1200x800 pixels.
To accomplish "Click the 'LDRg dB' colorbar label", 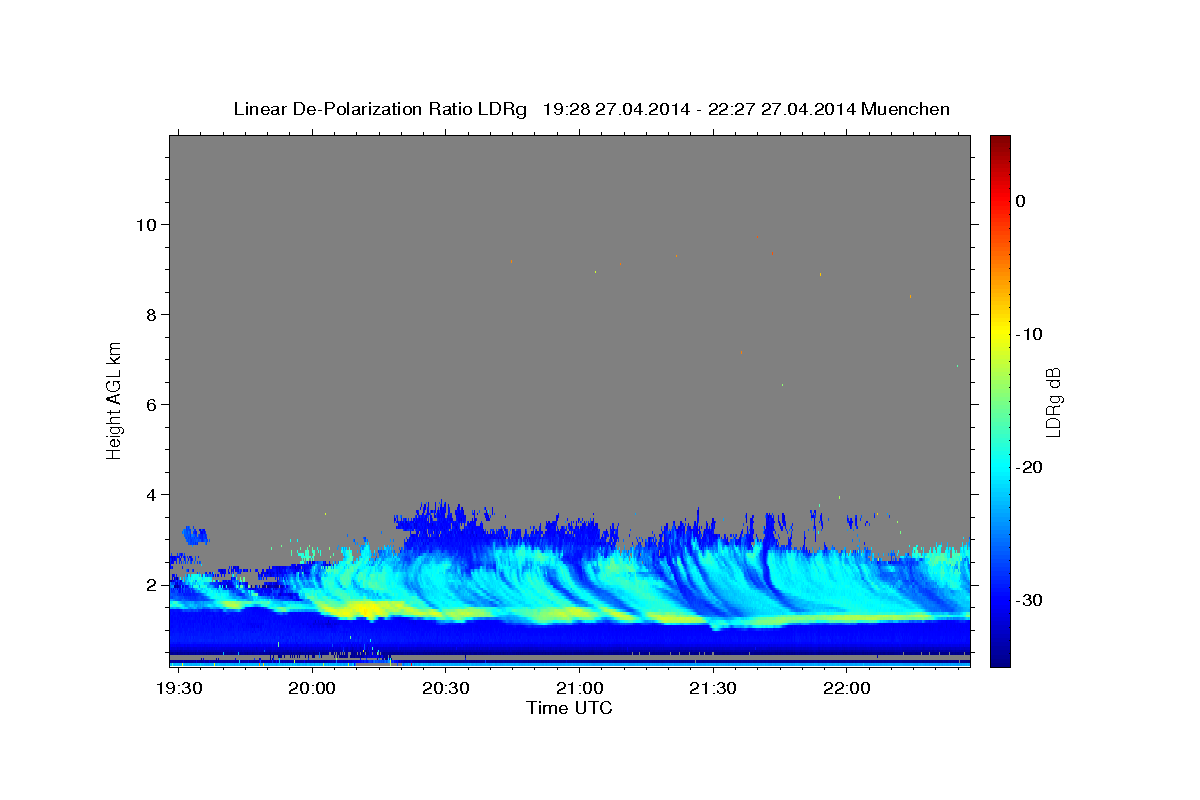I will [x=1053, y=400].
